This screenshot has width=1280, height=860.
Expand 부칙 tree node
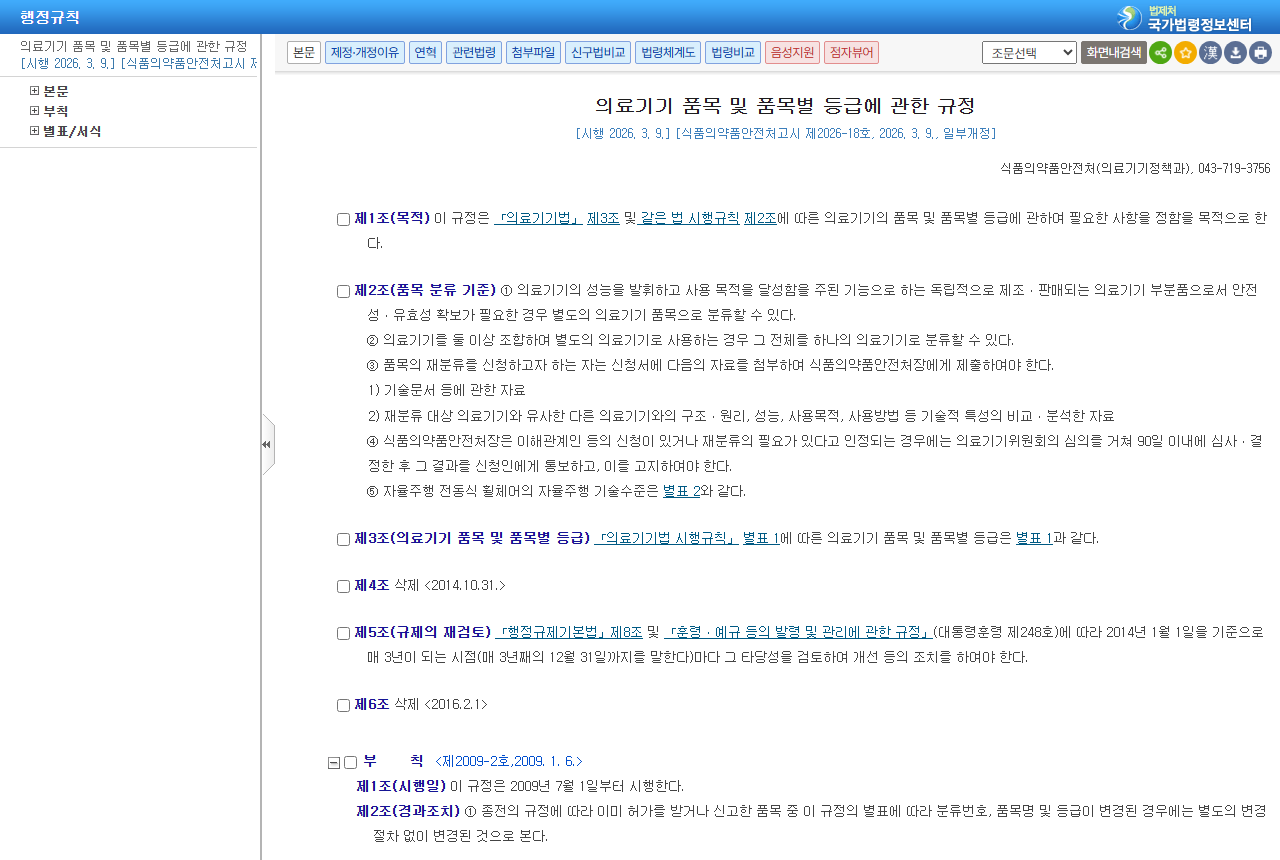[34, 111]
